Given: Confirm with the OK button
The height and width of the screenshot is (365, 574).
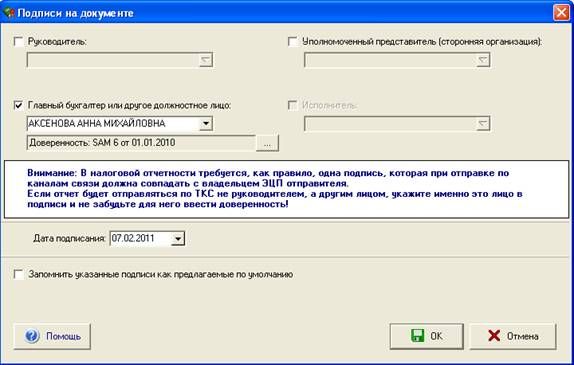Looking at the screenshot, I should coord(426,336).
